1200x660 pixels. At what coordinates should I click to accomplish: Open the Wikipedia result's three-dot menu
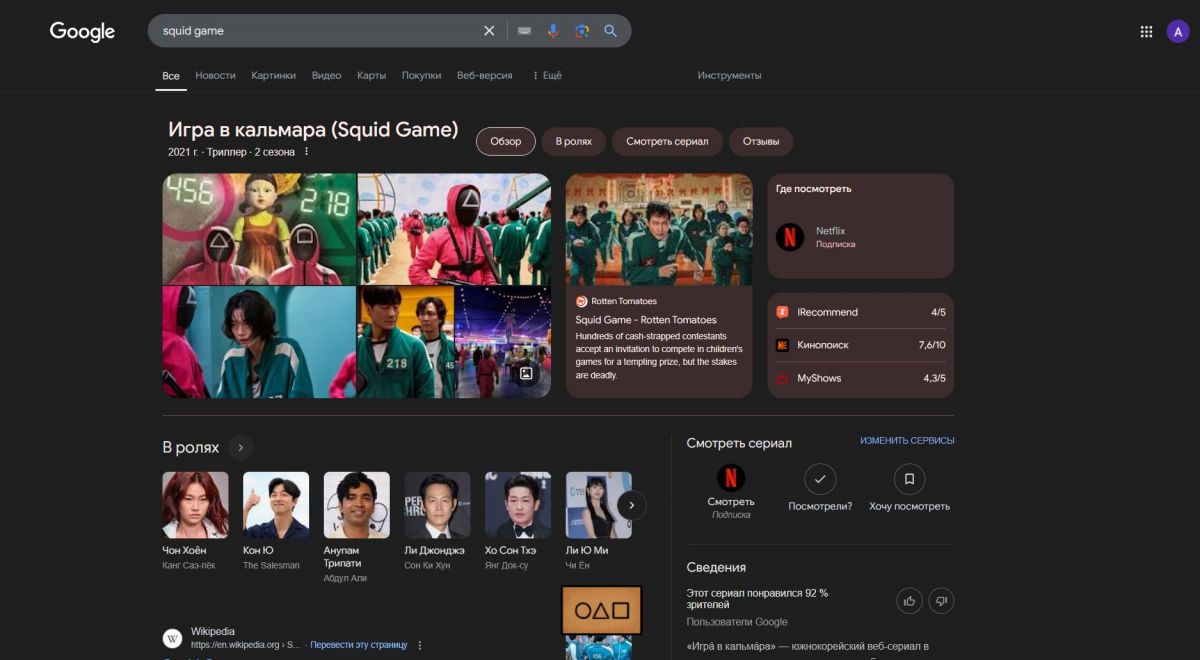tap(420, 645)
